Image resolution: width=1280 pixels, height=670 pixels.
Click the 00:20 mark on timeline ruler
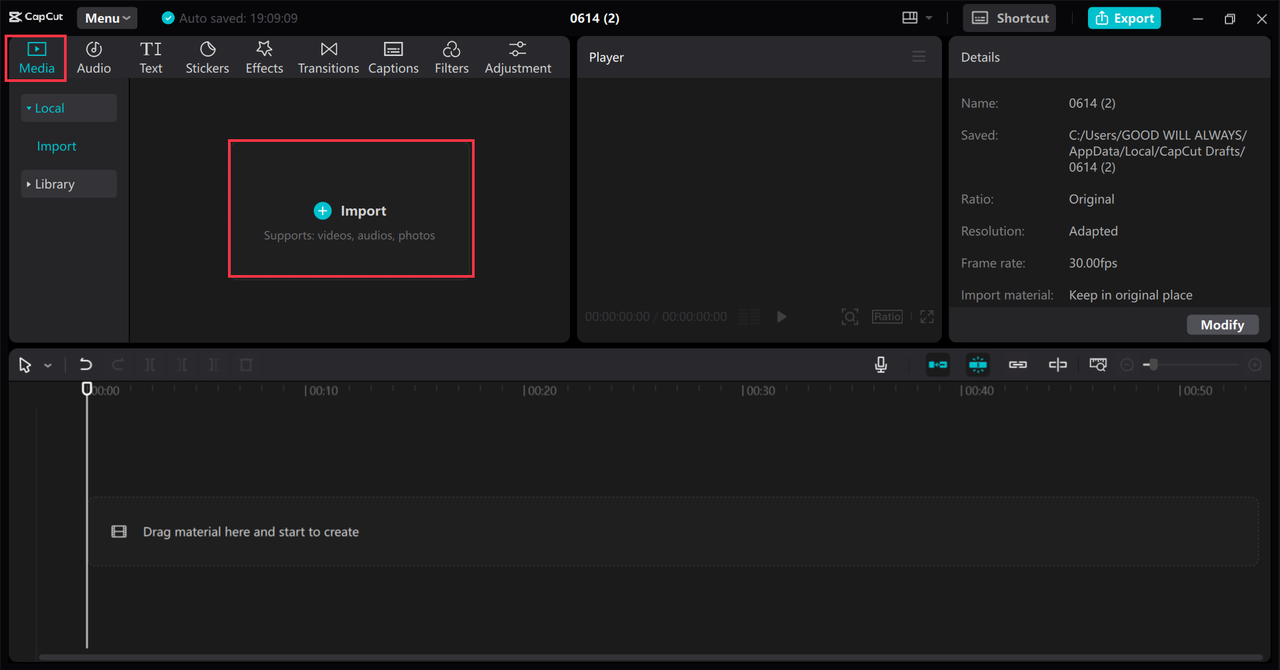[x=541, y=391]
